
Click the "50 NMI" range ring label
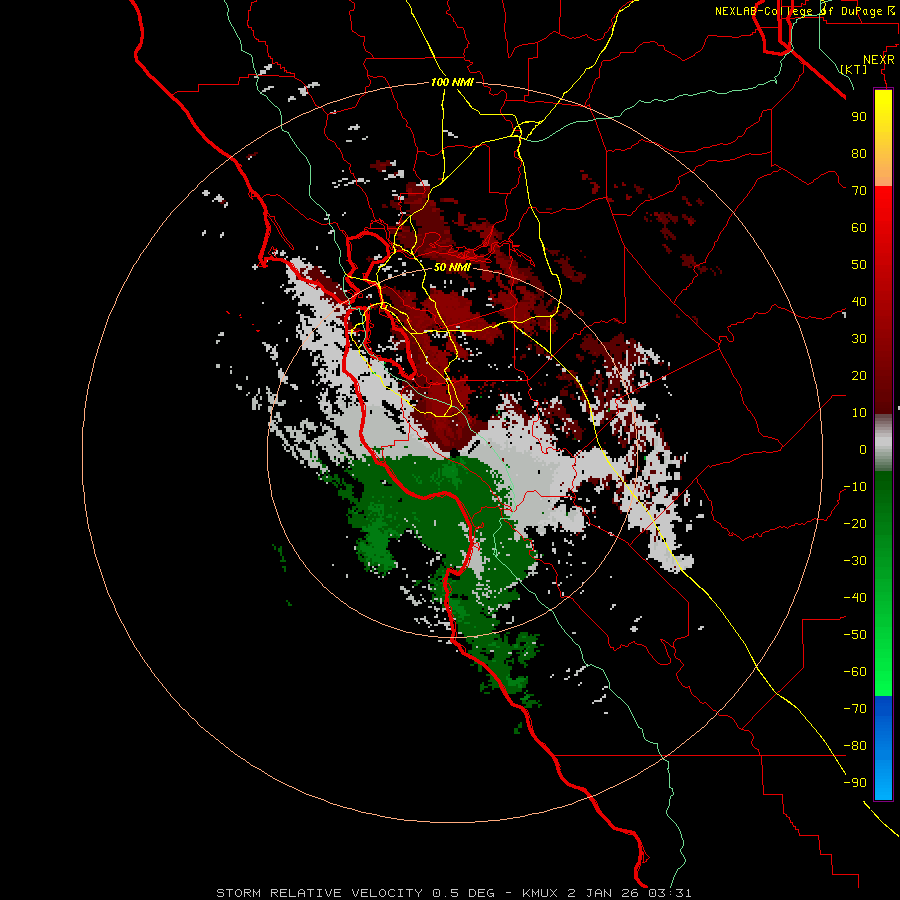coord(452,267)
